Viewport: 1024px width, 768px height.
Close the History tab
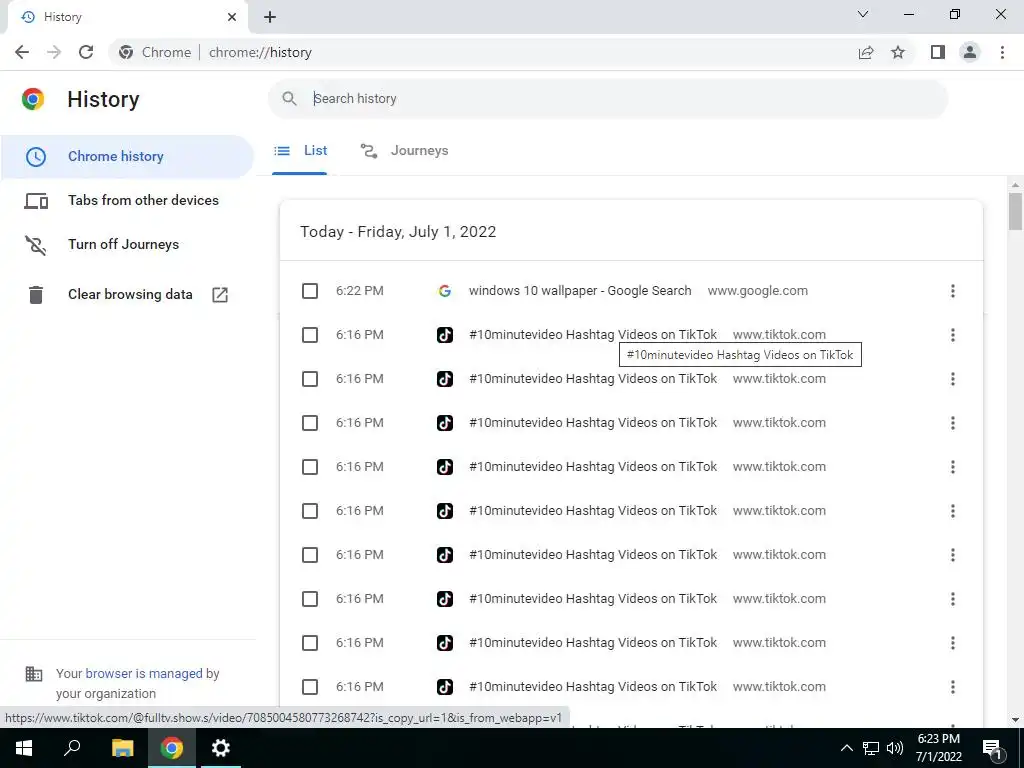coord(232,17)
